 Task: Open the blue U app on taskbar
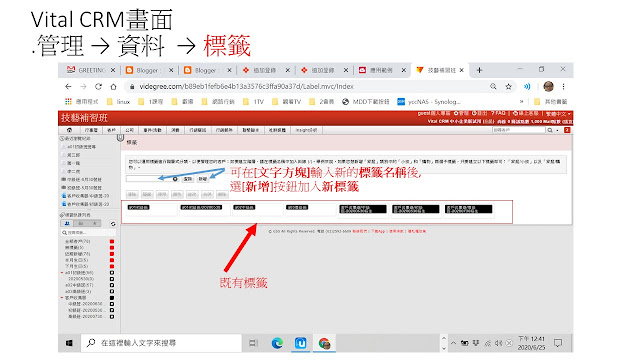pyautogui.click(x=301, y=343)
